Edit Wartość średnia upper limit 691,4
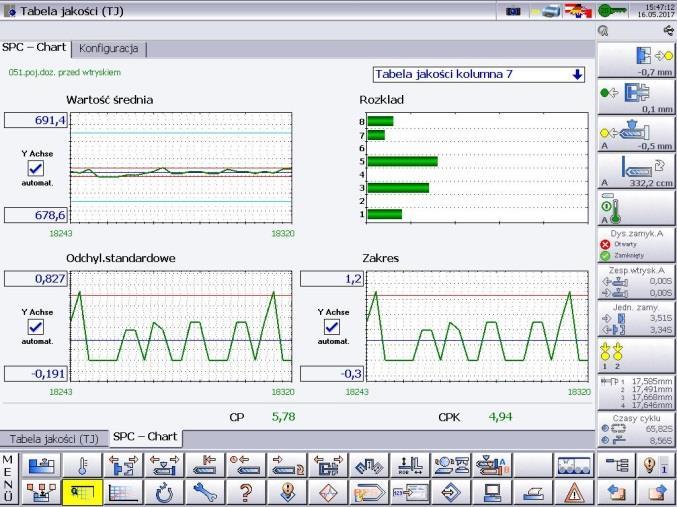 [x=36, y=120]
